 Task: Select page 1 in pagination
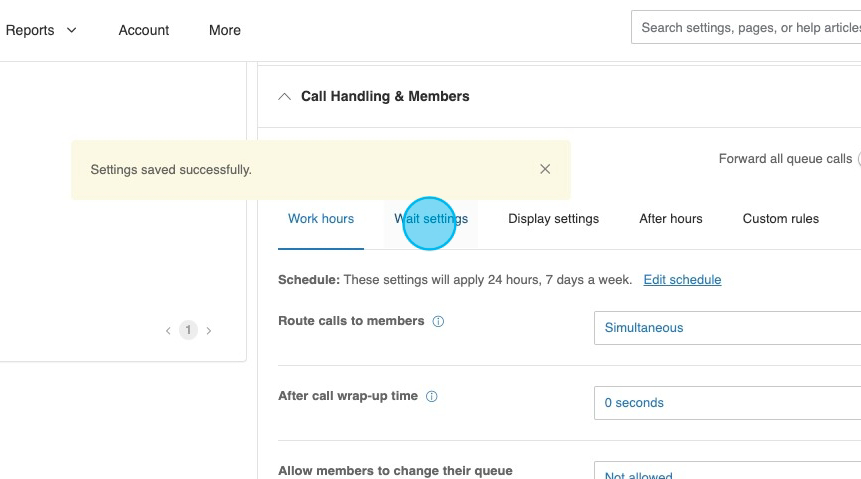188,330
